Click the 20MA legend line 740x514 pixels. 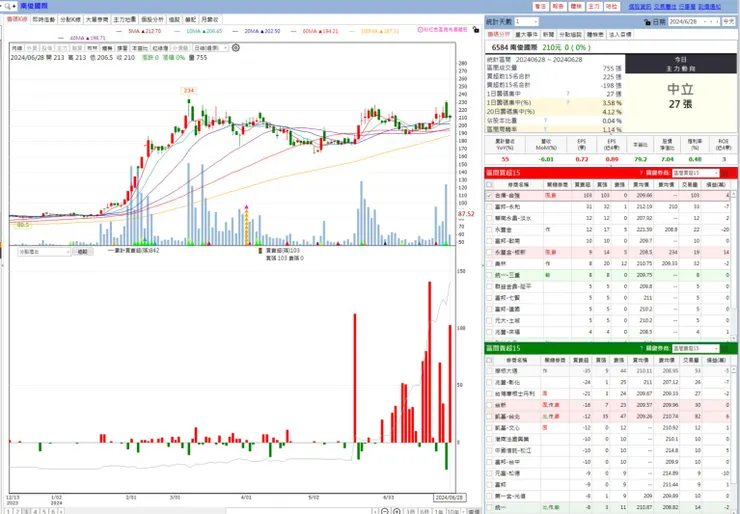pyautogui.click(x=256, y=31)
